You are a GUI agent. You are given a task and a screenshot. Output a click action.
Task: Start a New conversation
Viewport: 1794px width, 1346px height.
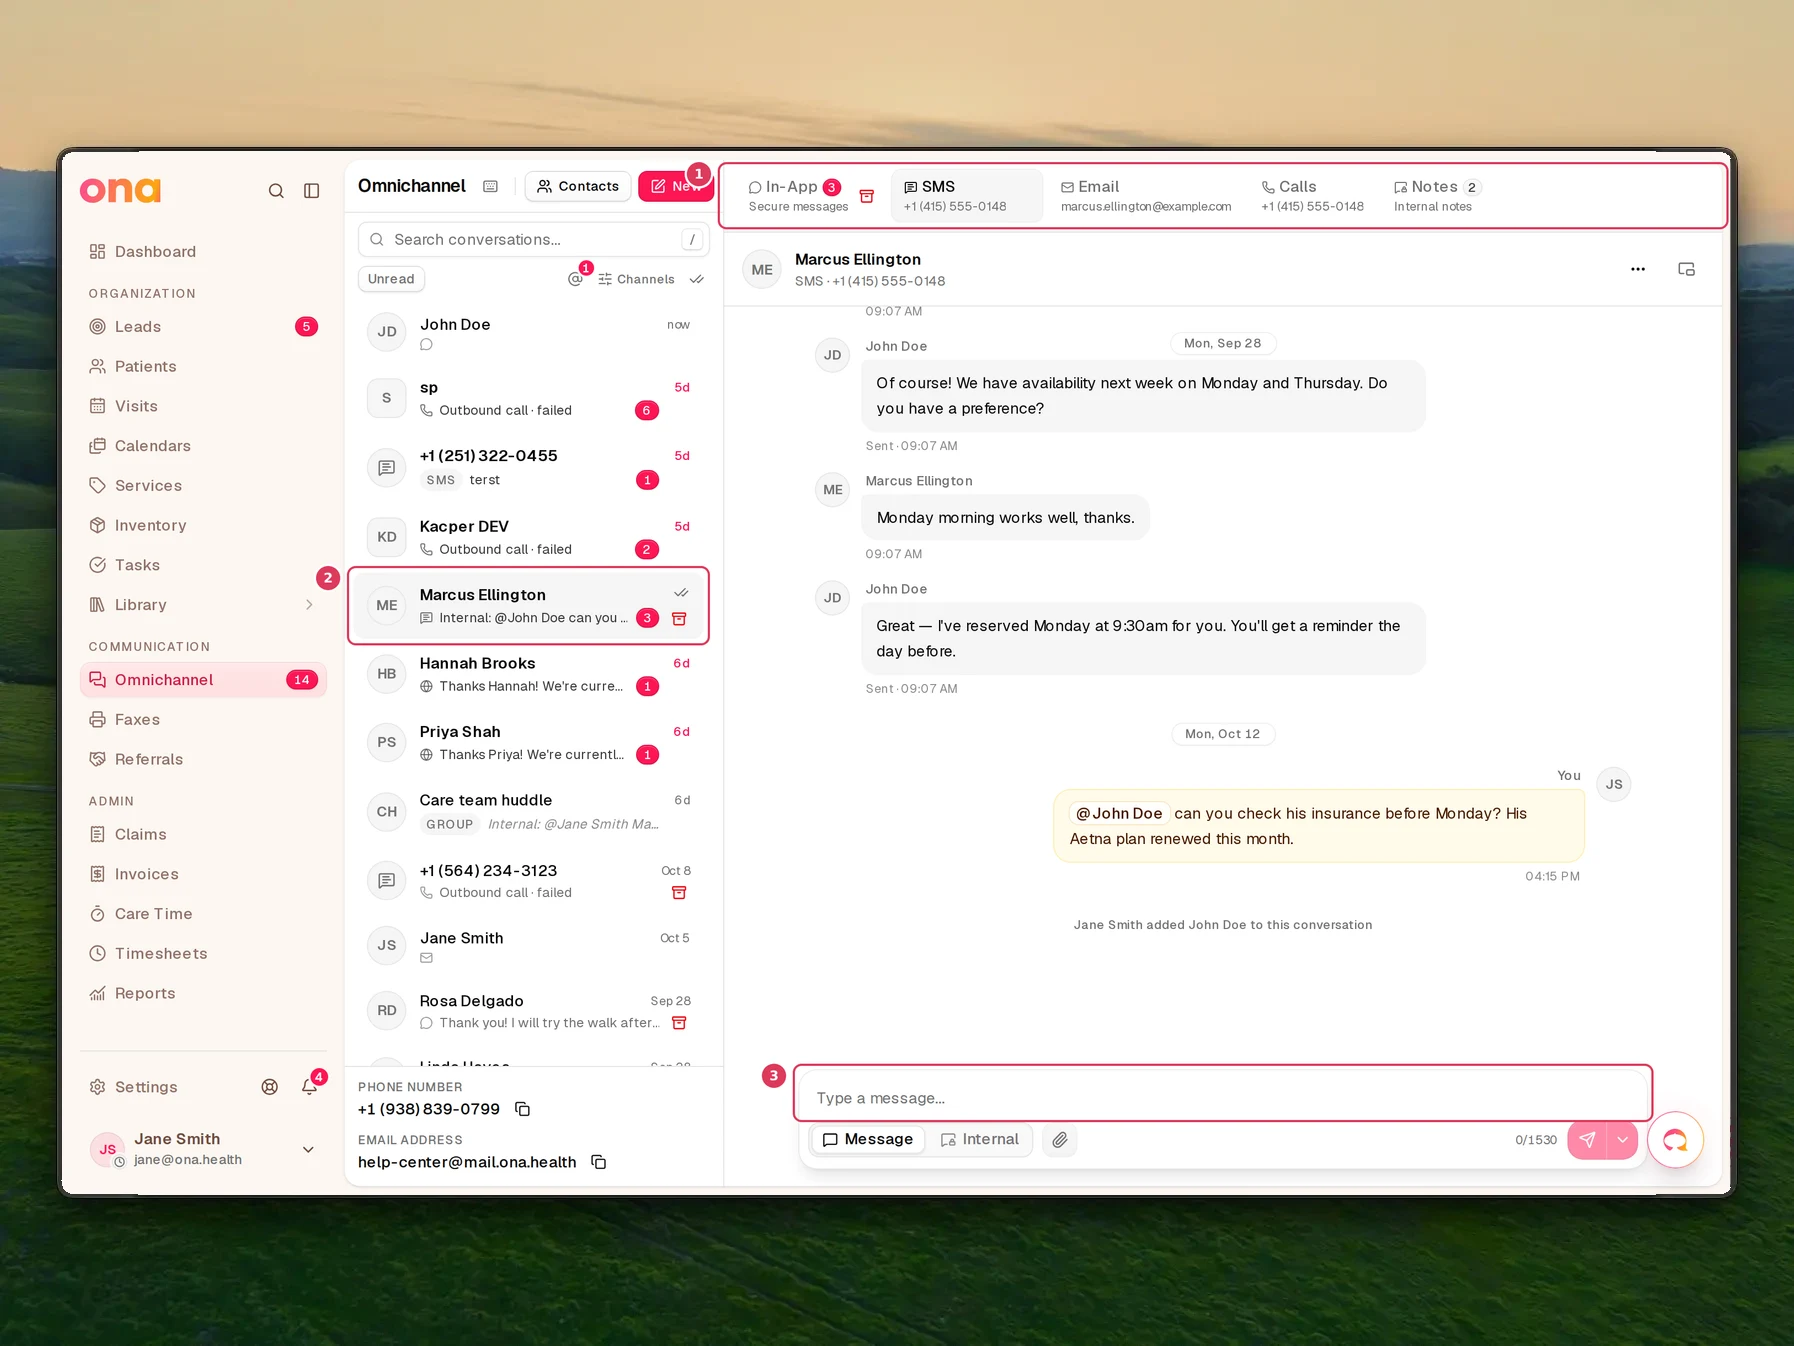pos(675,186)
